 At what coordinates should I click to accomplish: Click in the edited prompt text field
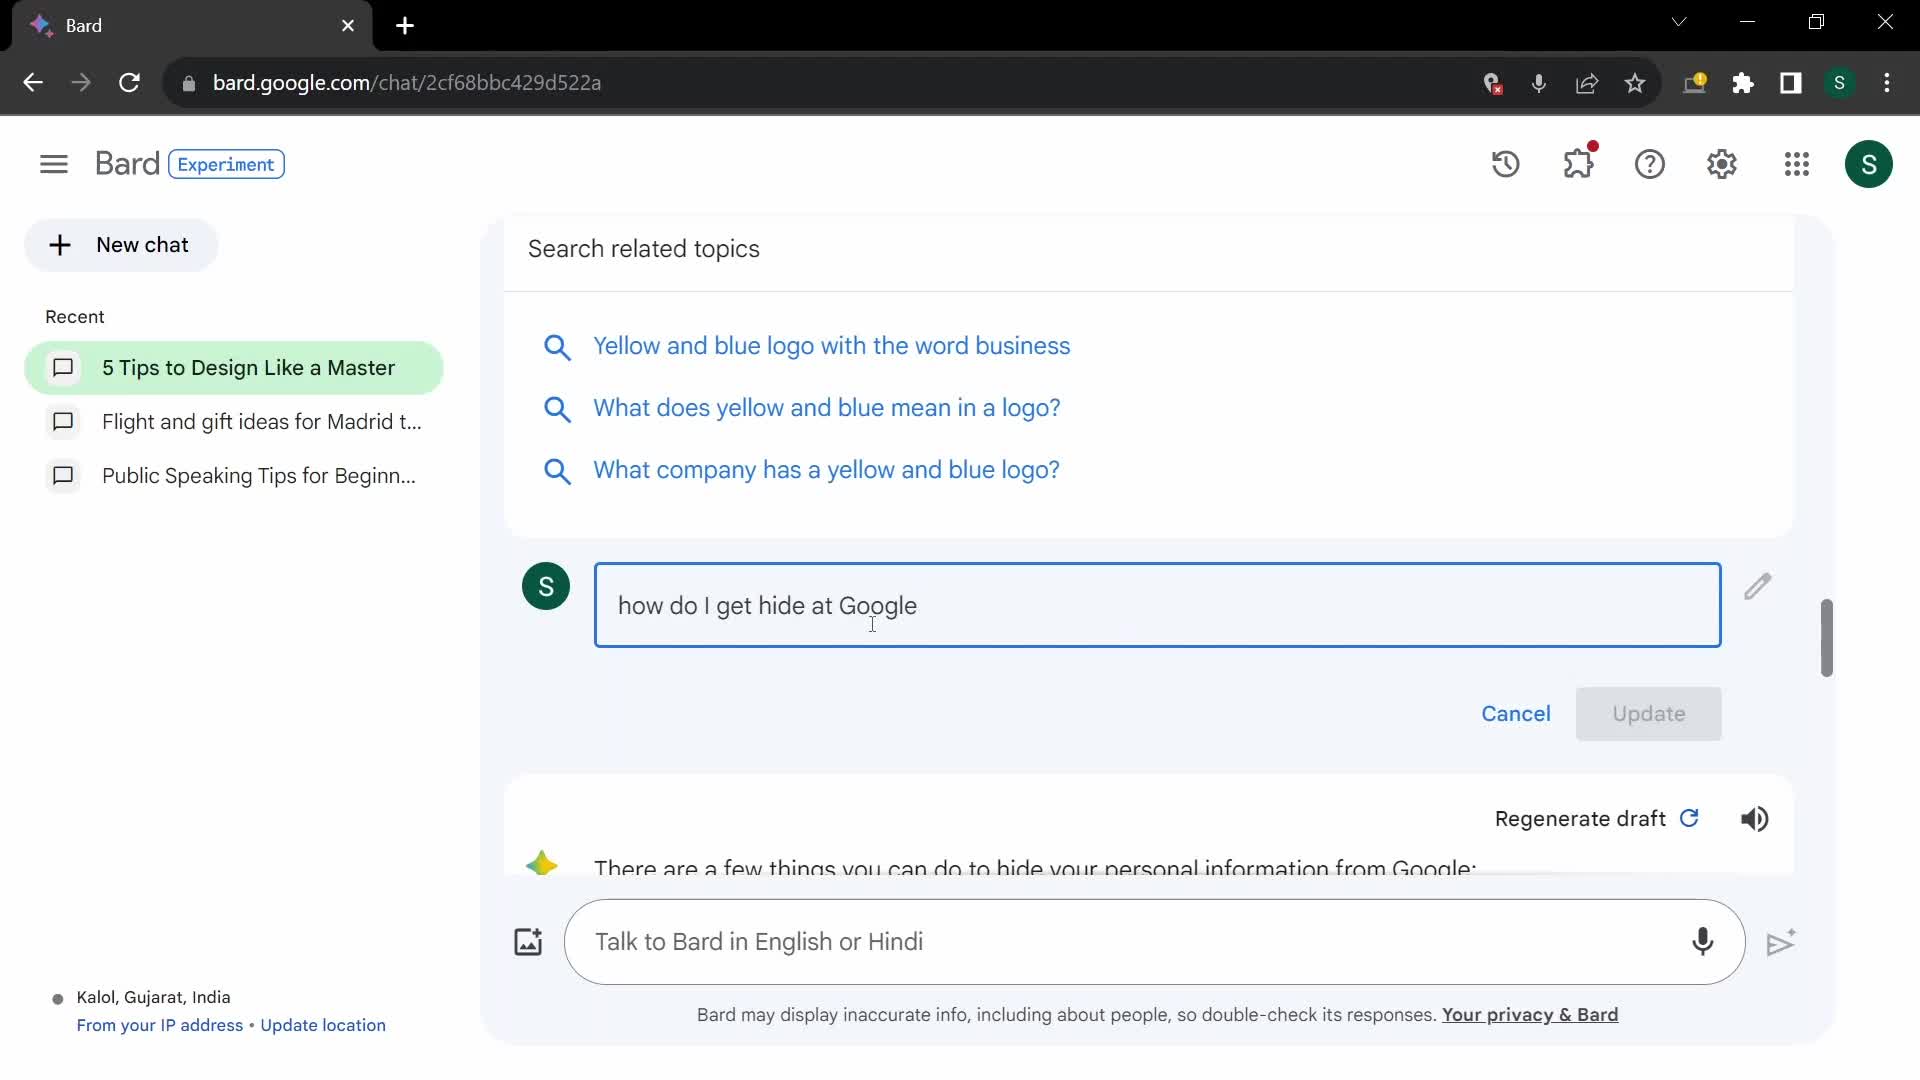[1157, 605]
